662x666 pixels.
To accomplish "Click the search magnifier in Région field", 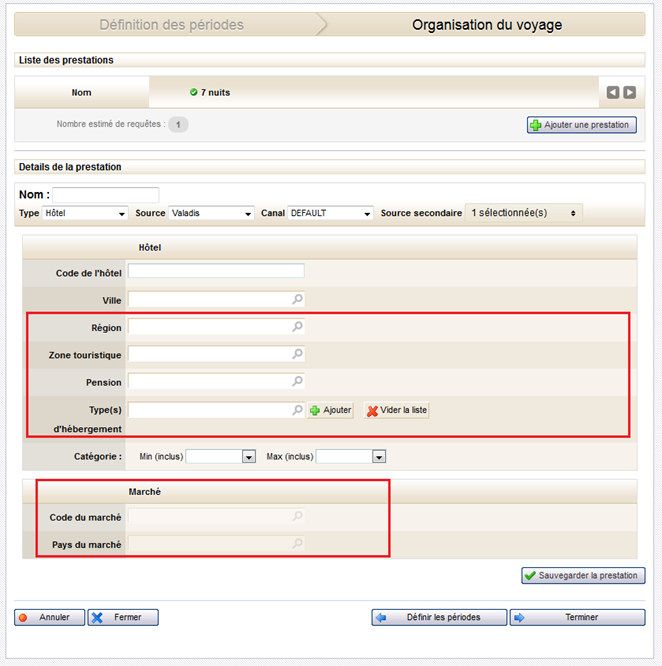I will click(297, 327).
